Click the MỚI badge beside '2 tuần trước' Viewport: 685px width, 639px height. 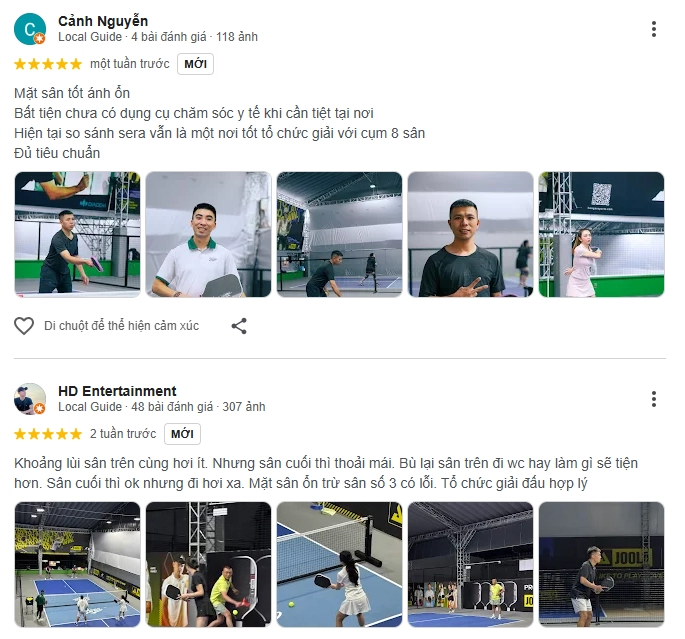click(182, 434)
